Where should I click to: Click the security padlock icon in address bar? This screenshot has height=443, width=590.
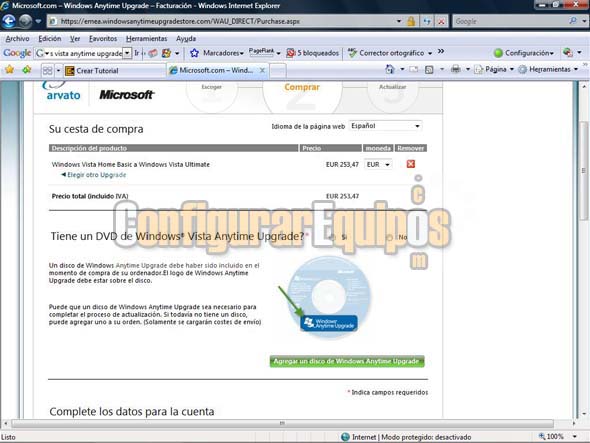(411, 21)
